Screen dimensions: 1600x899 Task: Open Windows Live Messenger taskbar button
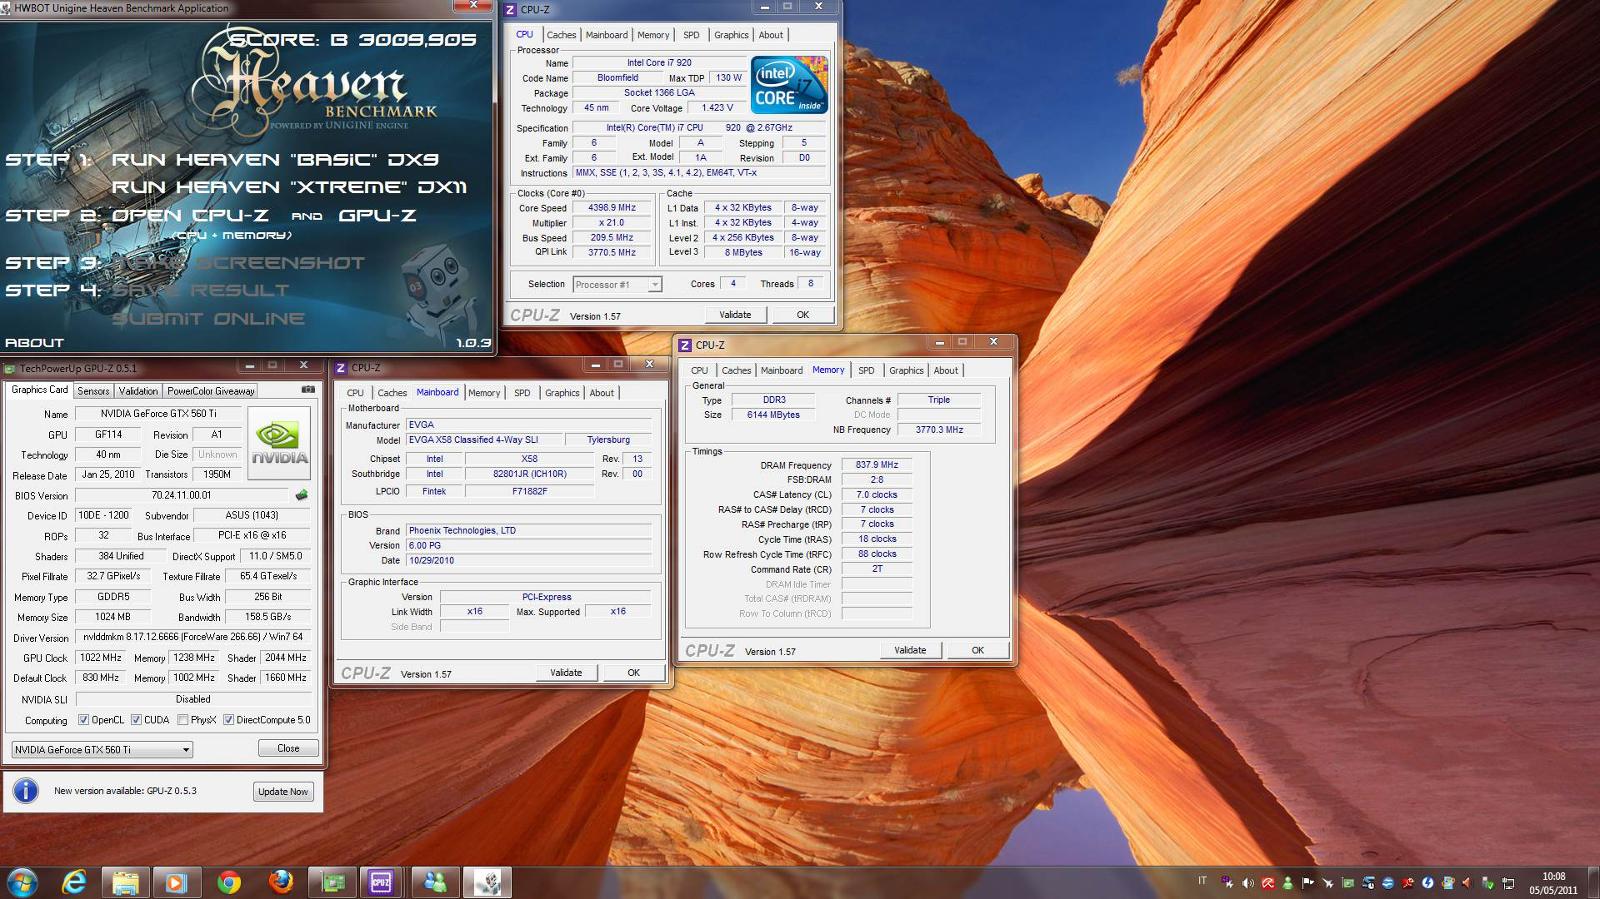coord(435,882)
